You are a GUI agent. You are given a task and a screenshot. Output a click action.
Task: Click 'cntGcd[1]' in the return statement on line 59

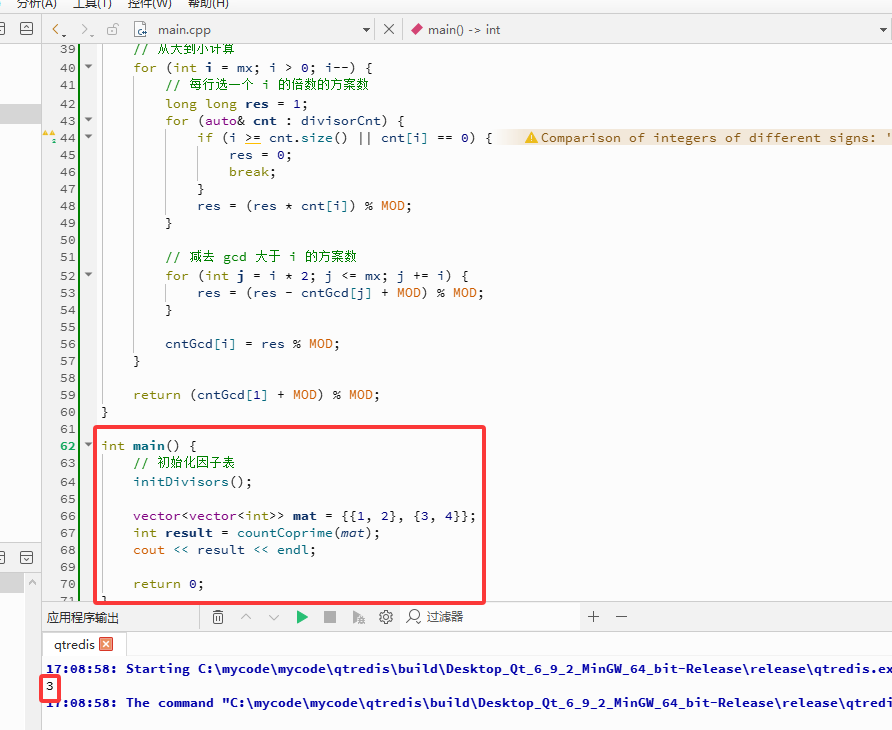pyautogui.click(x=232, y=395)
